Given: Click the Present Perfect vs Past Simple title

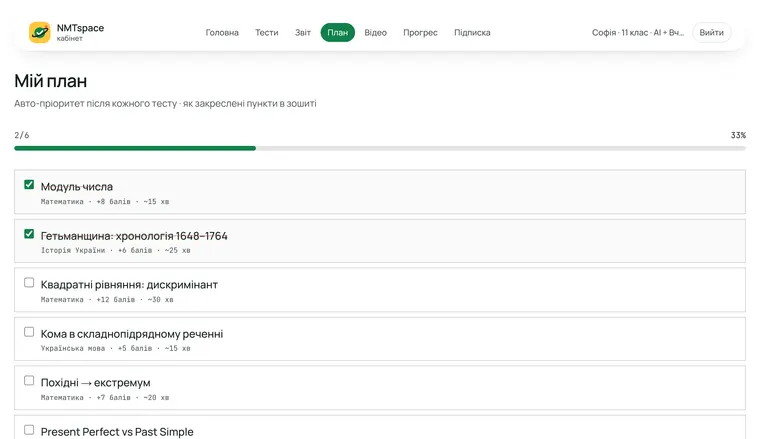Looking at the screenshot, I should pyautogui.click(x=117, y=432).
